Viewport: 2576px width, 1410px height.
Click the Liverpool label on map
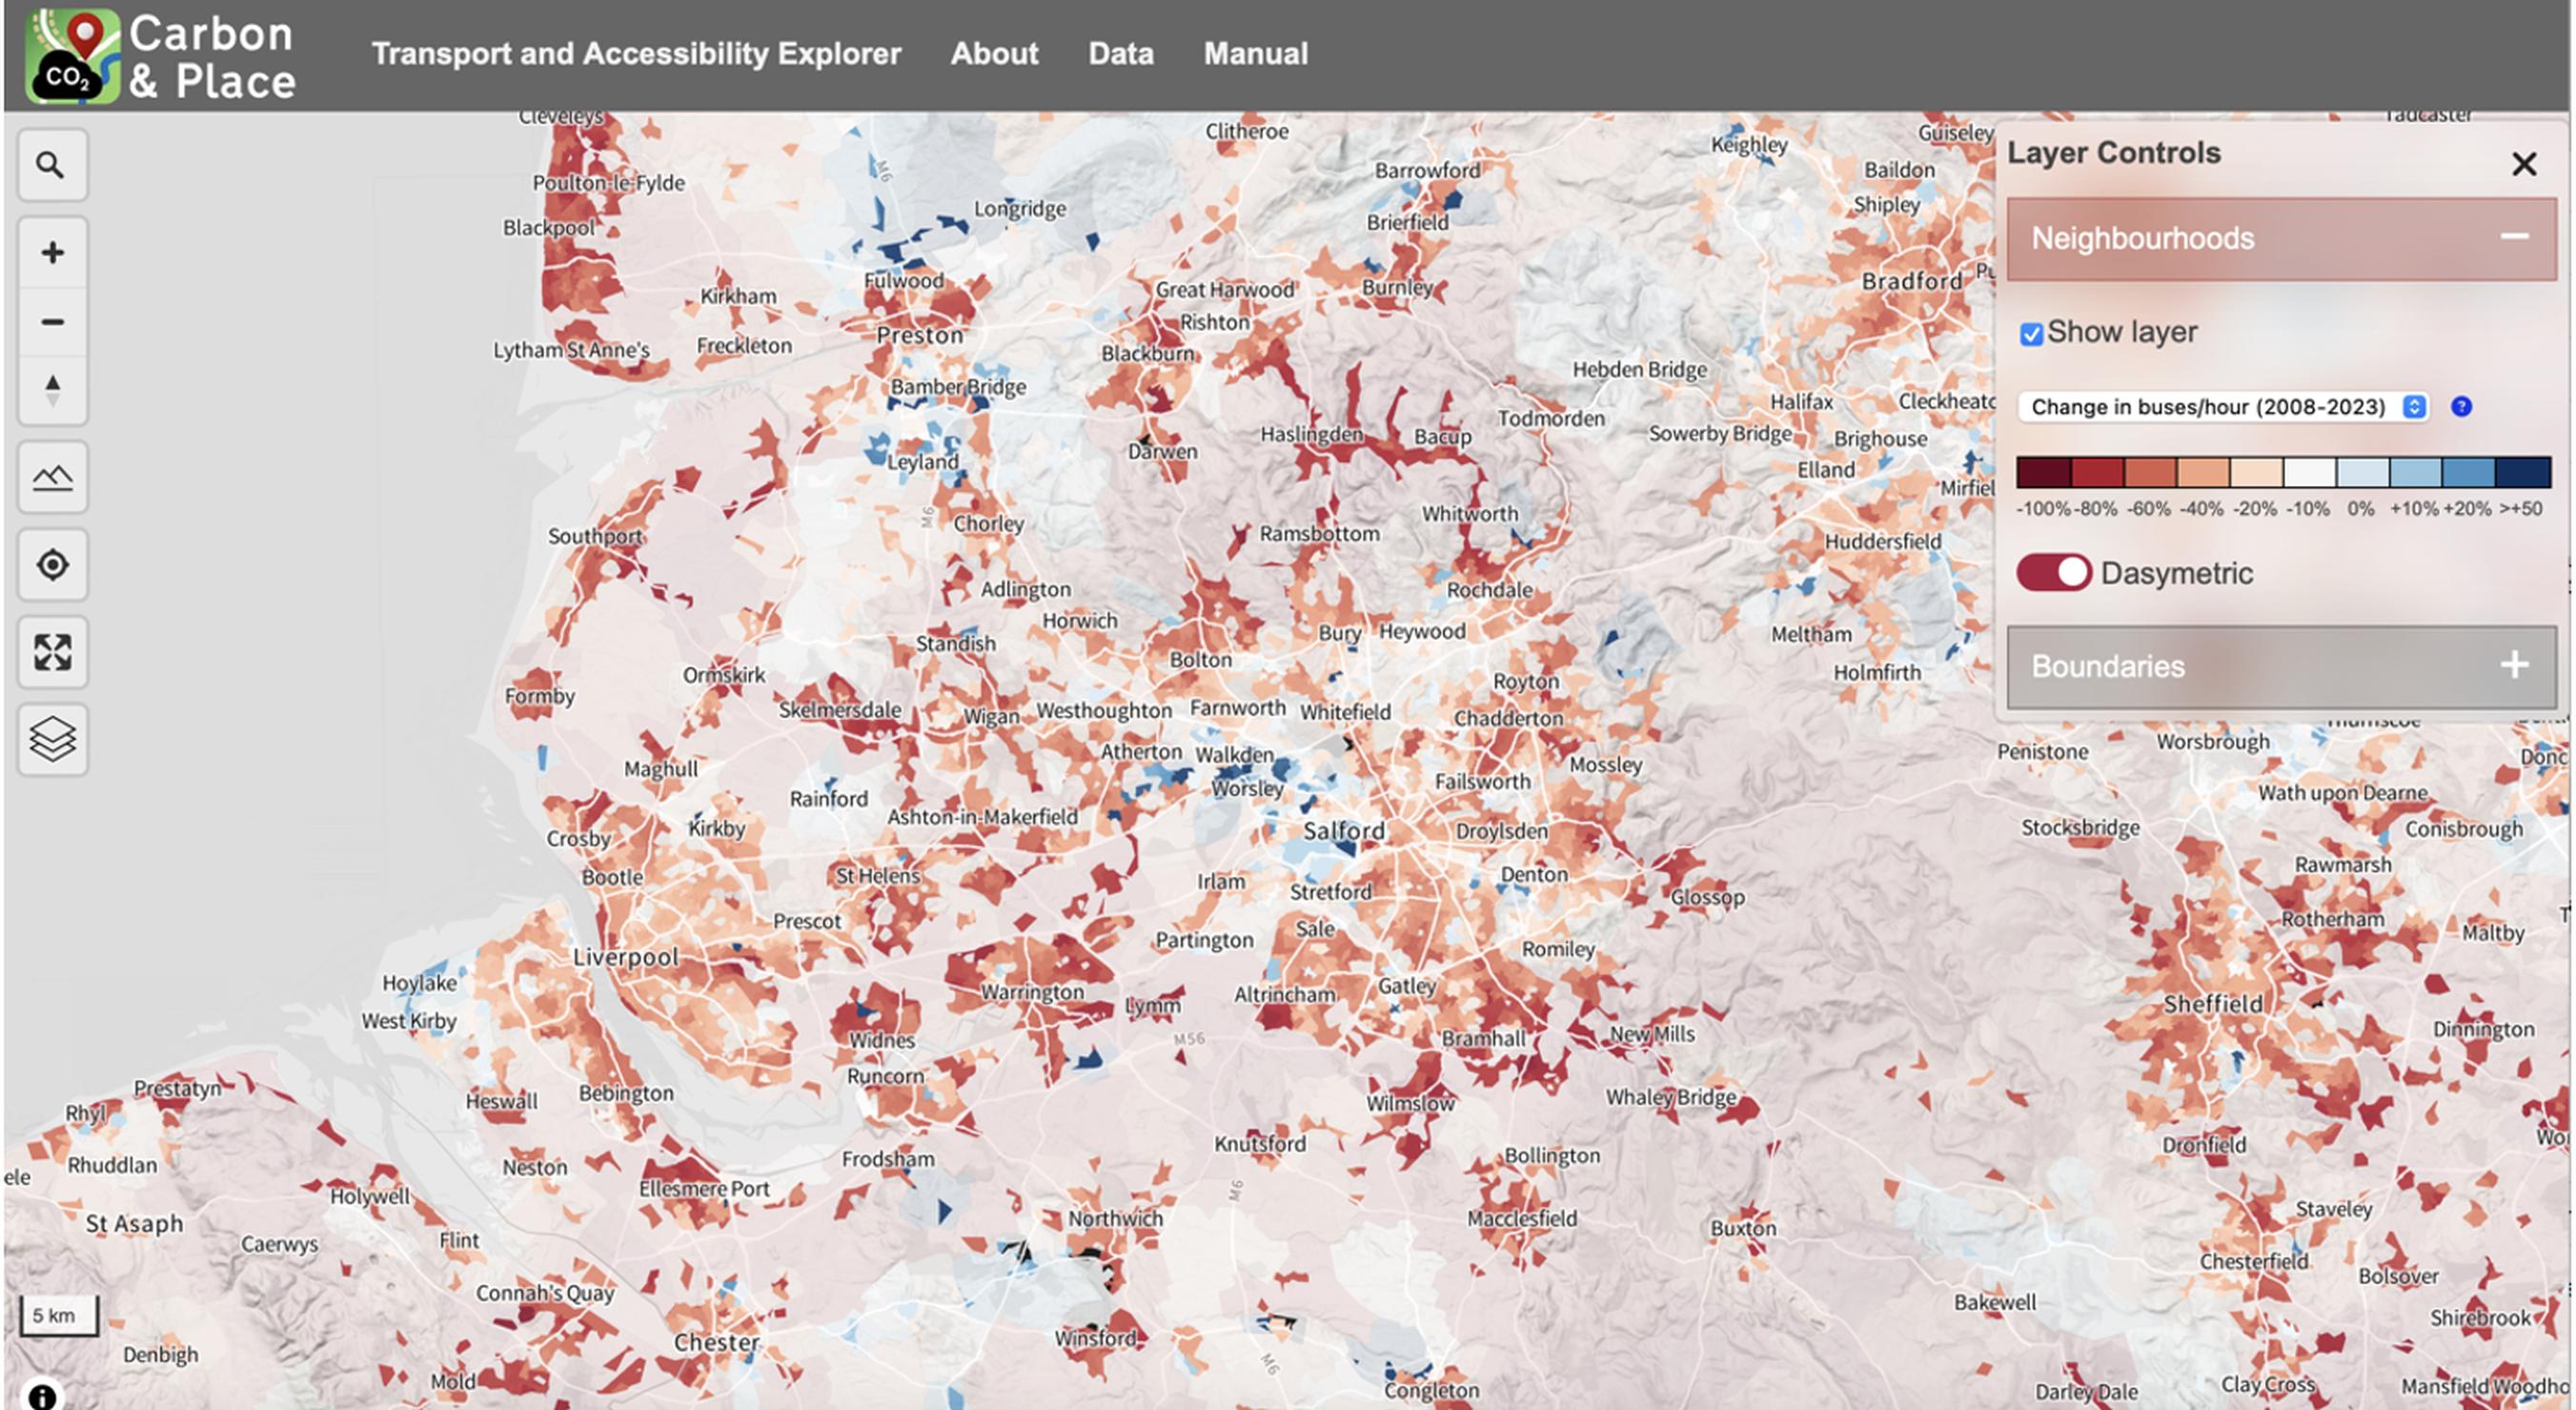[625, 957]
